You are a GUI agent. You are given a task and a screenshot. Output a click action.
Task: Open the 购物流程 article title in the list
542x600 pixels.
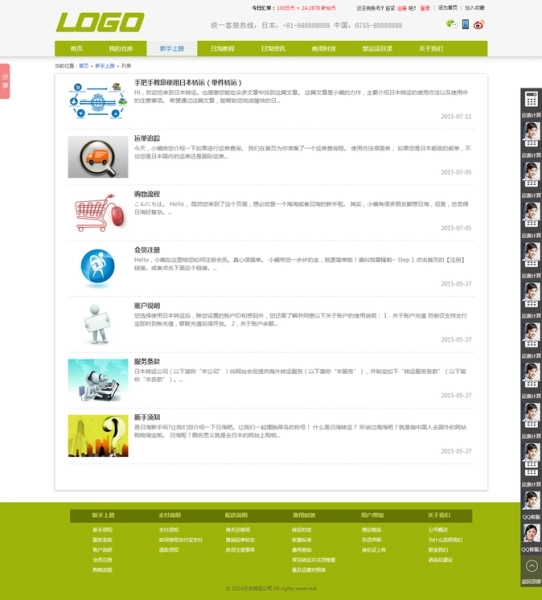(x=147, y=194)
